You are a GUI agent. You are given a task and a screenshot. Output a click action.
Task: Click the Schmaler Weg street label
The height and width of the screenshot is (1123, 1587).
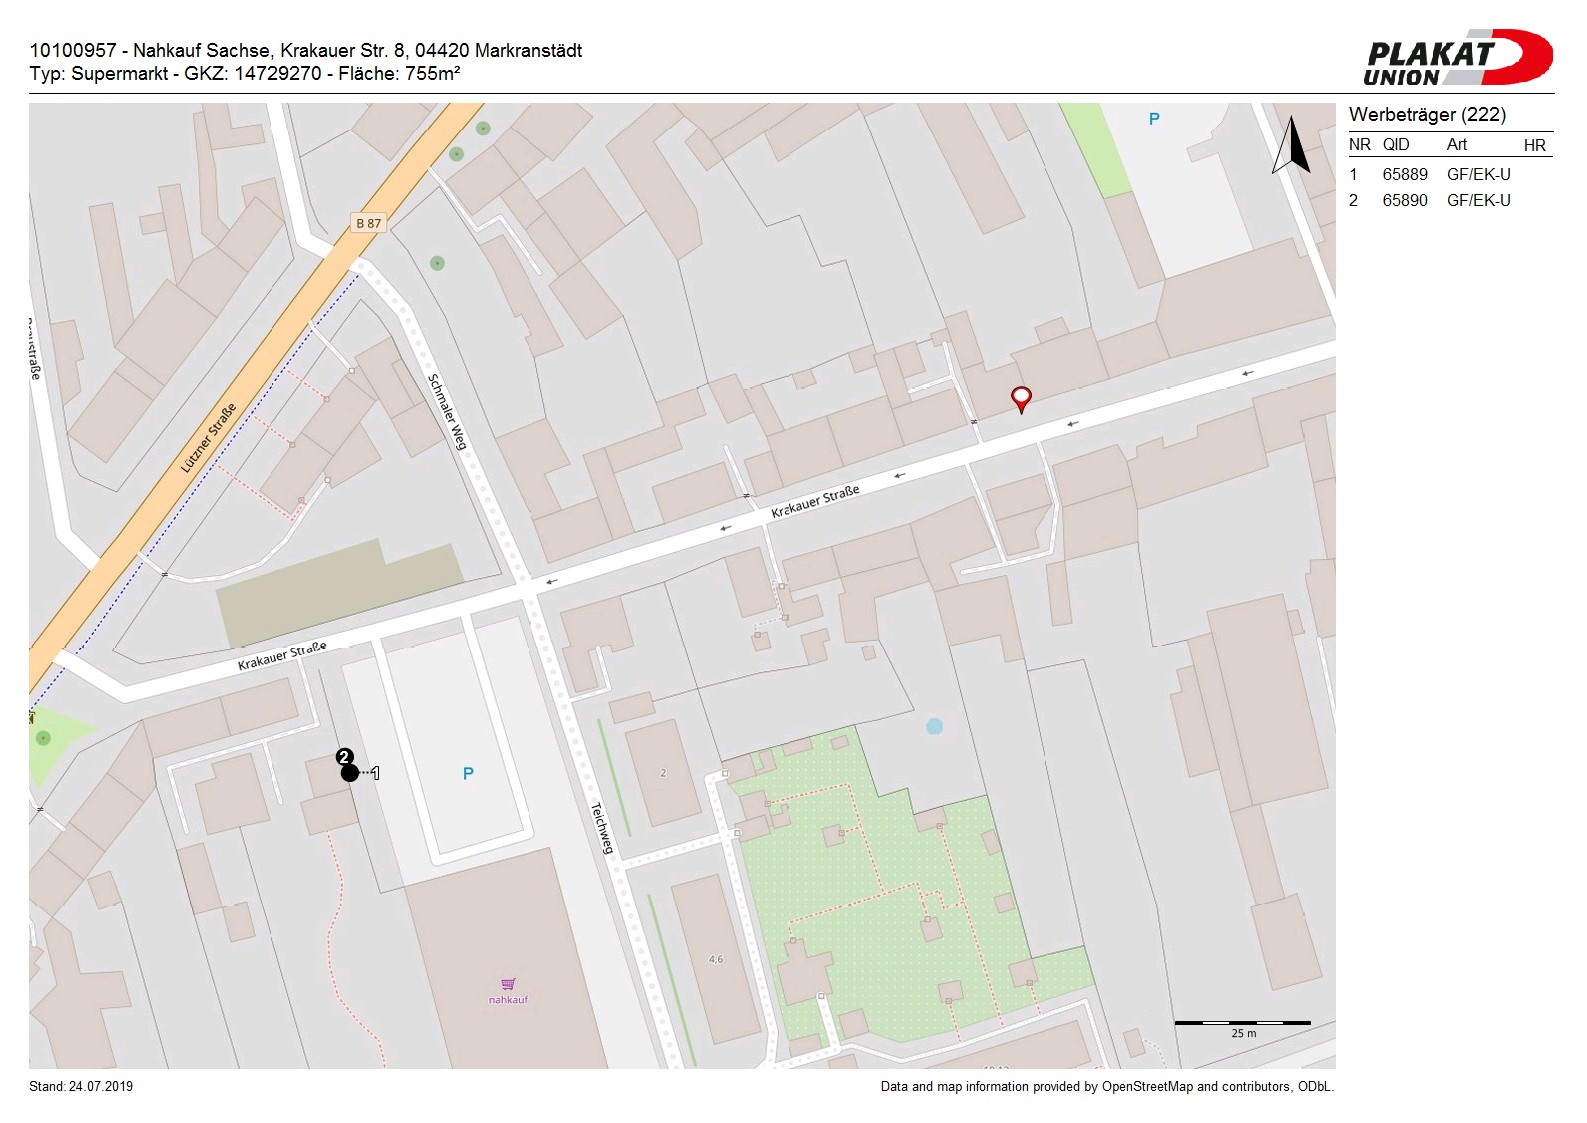[447, 411]
